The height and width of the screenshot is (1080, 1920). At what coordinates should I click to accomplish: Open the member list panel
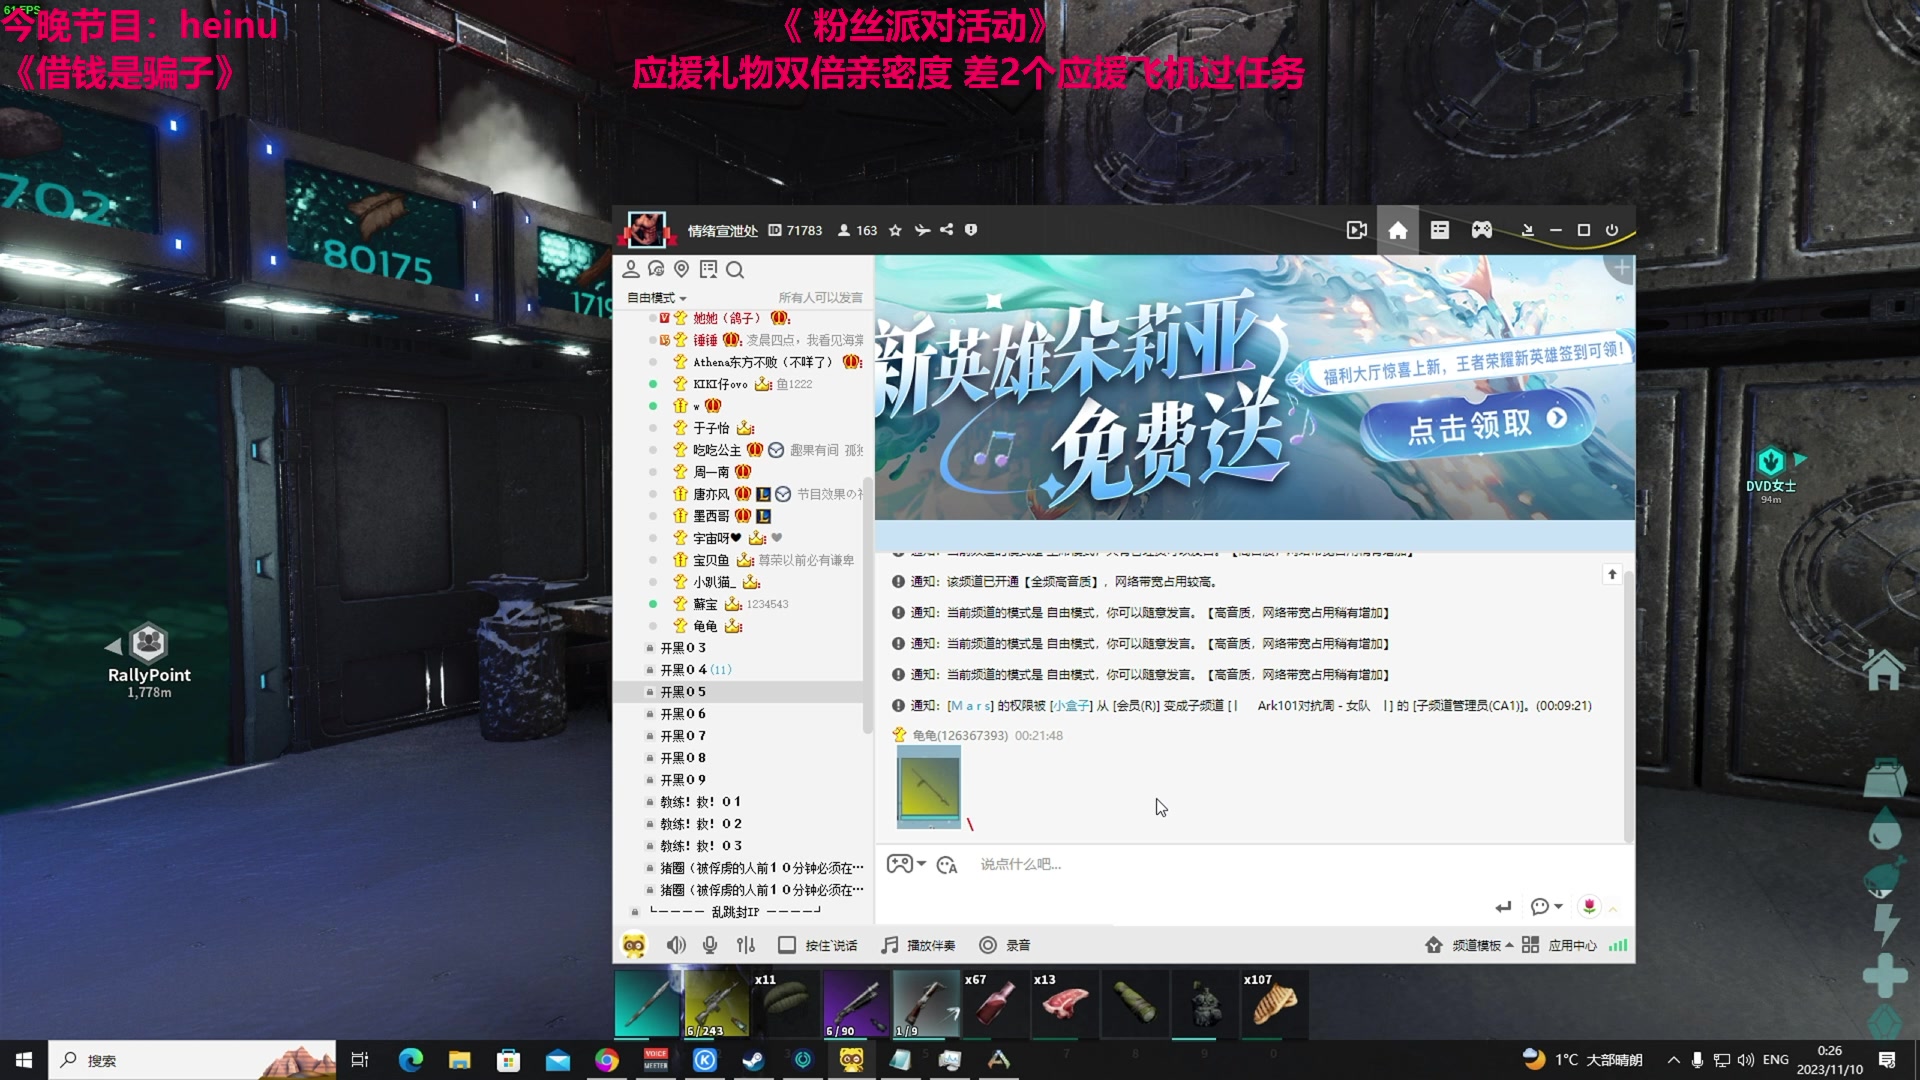[x=630, y=270]
